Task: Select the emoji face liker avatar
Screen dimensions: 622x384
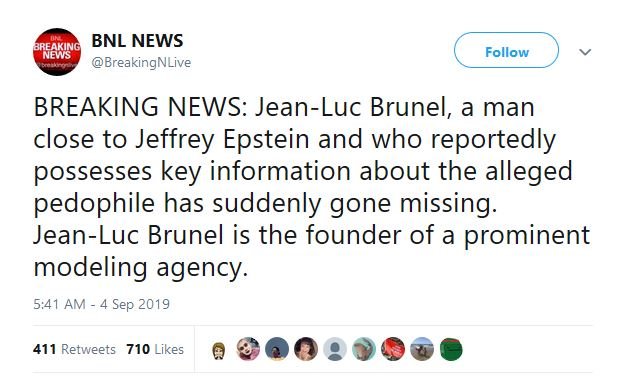Action: pyautogui.click(x=219, y=350)
